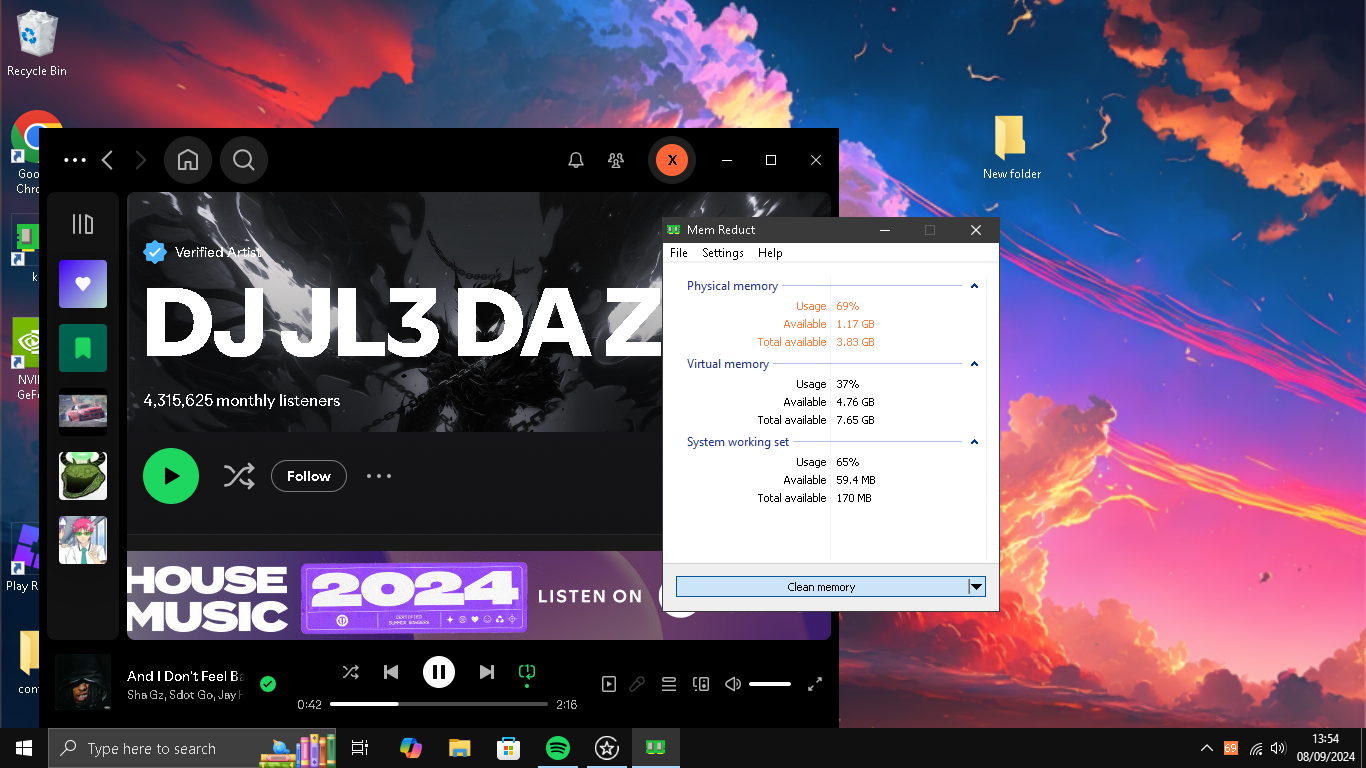1366x768 pixels.
Task: Open Friend Activity icon in Spotify
Action: 617,160
